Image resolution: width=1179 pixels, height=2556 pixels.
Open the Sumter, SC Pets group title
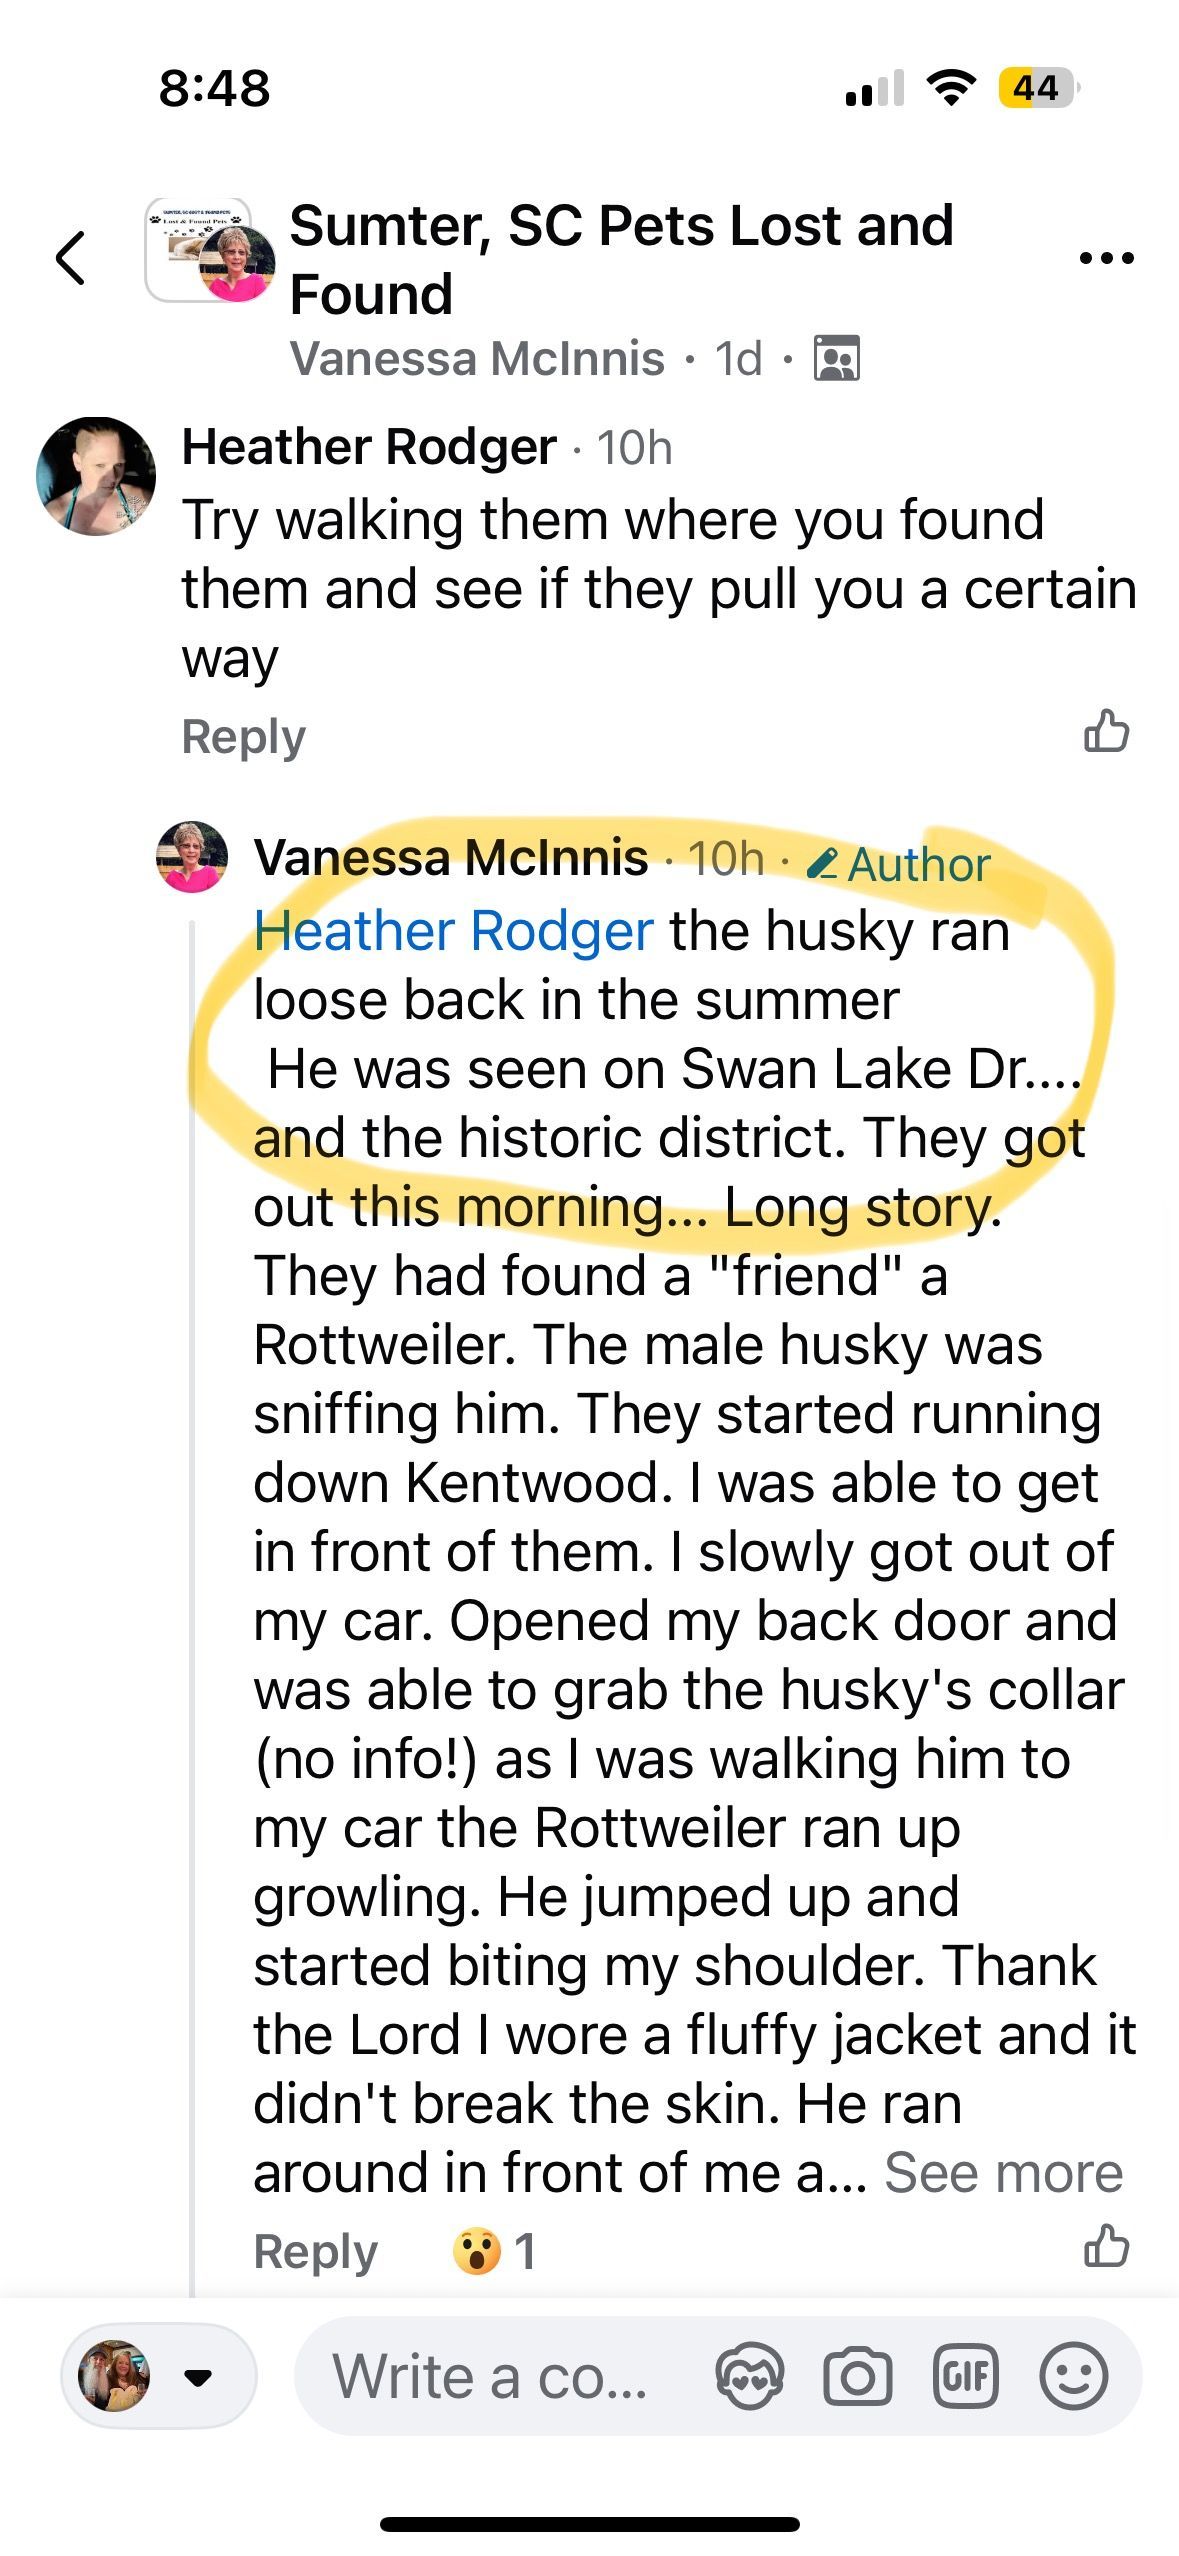pos(620,259)
